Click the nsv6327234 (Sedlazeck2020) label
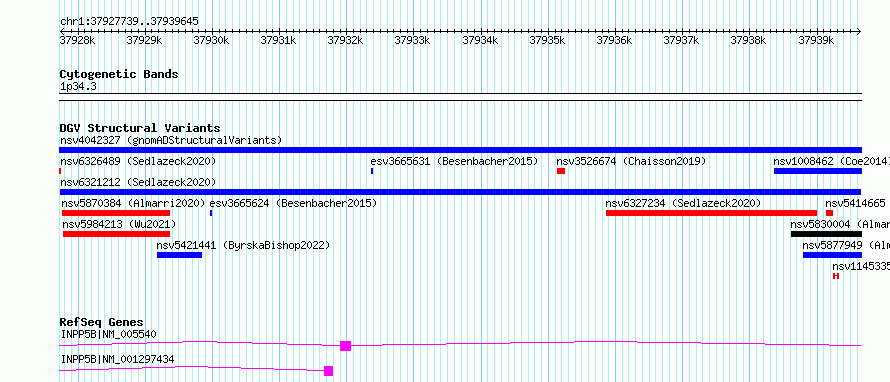 pyautogui.click(x=683, y=203)
